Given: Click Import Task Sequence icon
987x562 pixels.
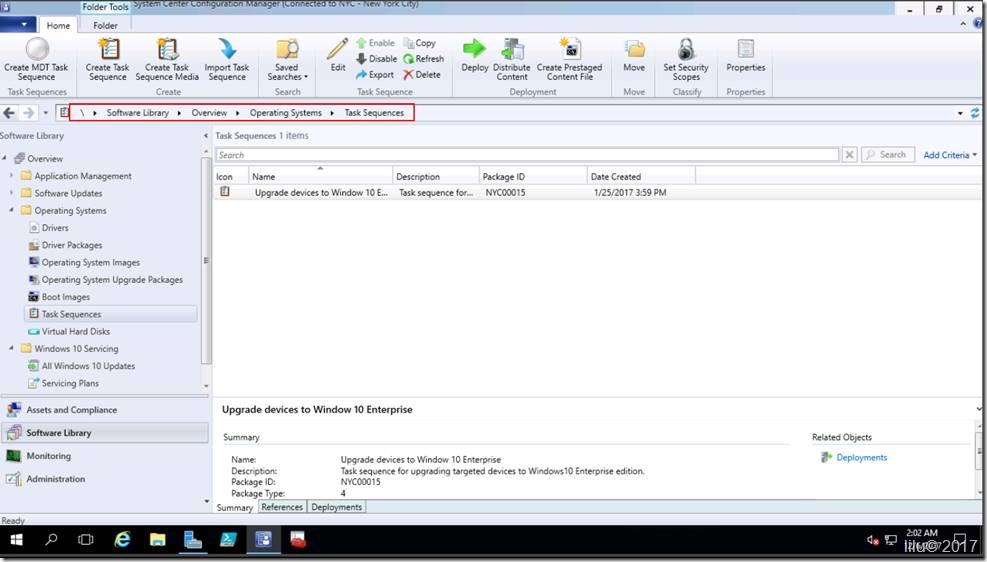Looking at the screenshot, I should (x=227, y=49).
